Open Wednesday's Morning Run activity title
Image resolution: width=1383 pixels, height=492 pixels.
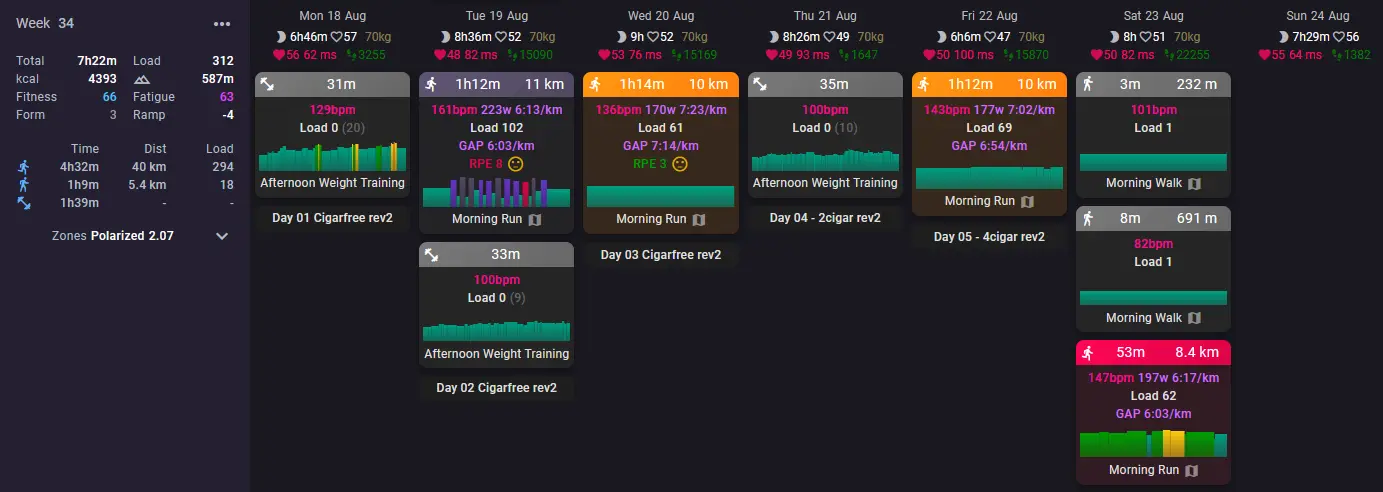[x=651, y=219]
